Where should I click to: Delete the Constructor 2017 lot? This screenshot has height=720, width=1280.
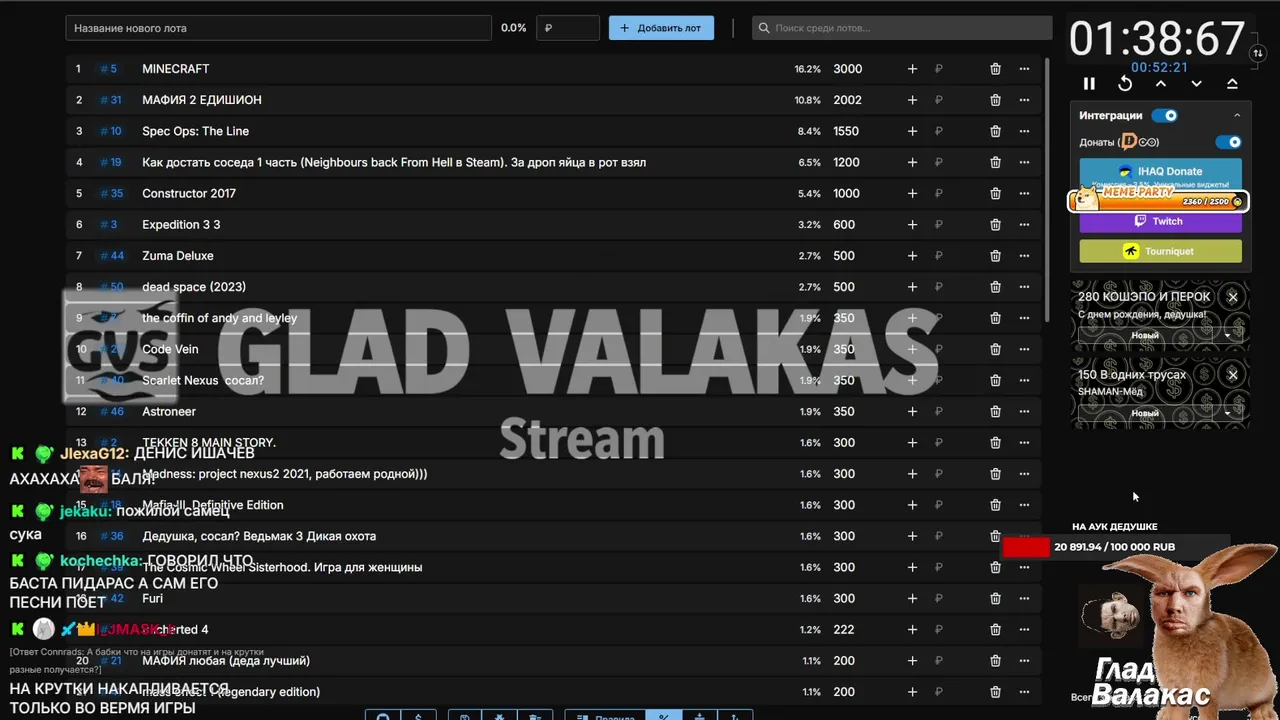(995, 193)
